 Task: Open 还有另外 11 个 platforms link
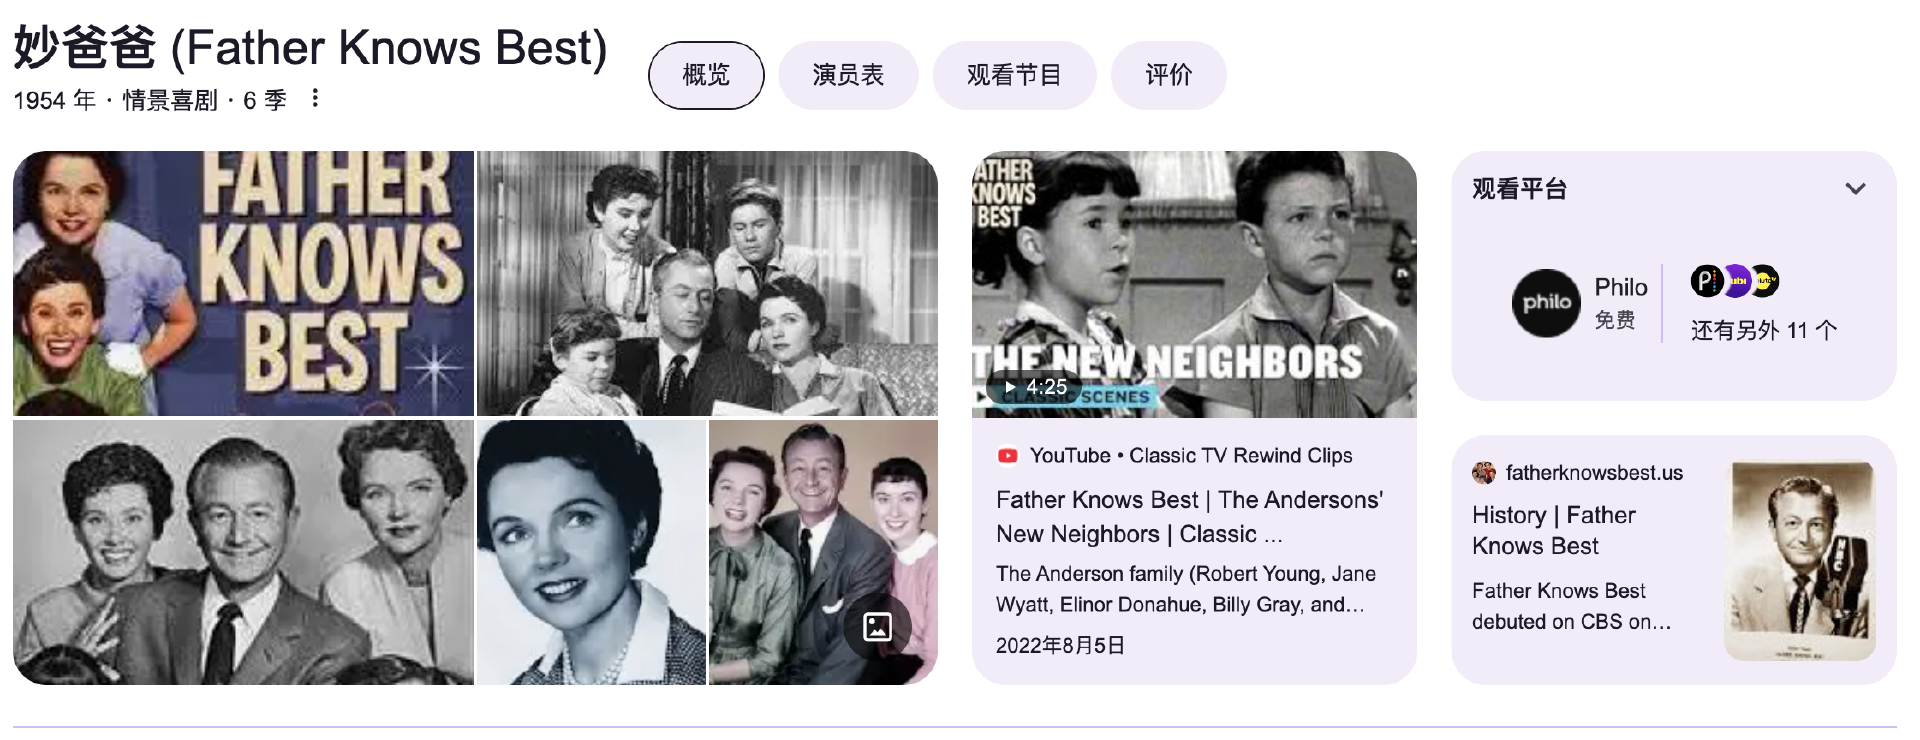(1764, 331)
